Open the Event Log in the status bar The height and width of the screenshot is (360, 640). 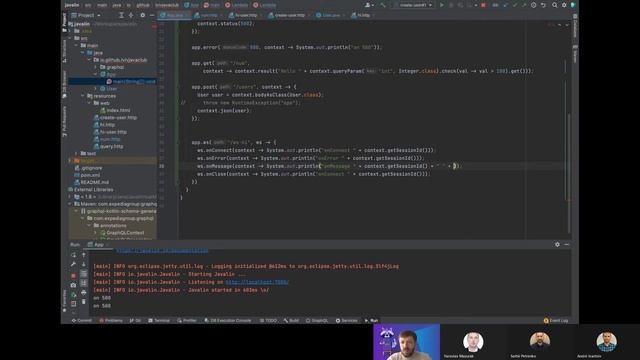[556, 320]
